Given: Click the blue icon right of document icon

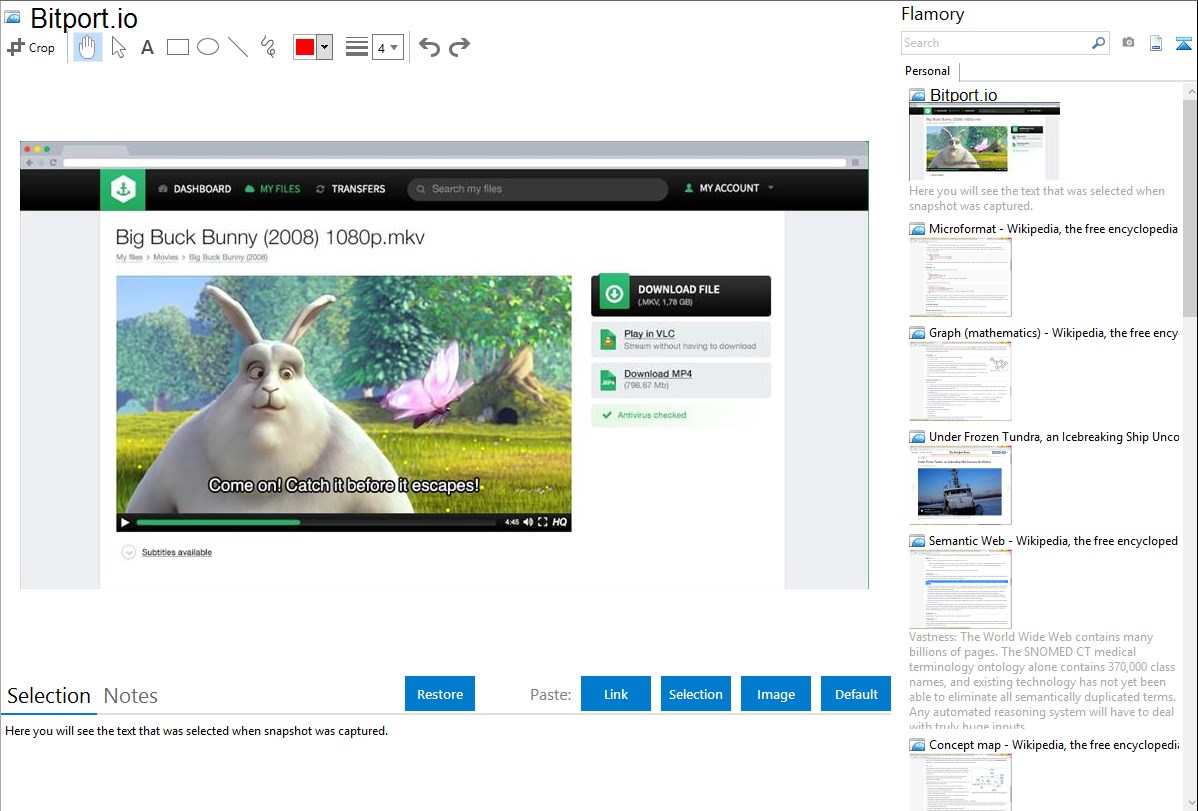Looking at the screenshot, I should 1183,43.
